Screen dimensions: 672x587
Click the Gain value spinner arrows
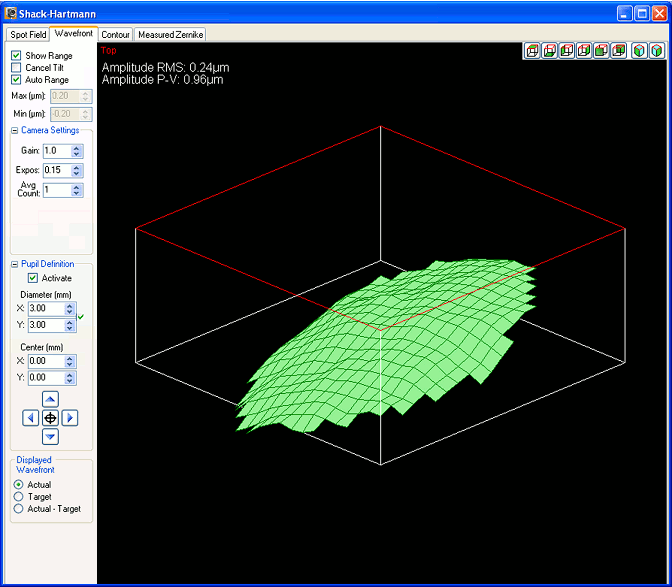(77, 151)
